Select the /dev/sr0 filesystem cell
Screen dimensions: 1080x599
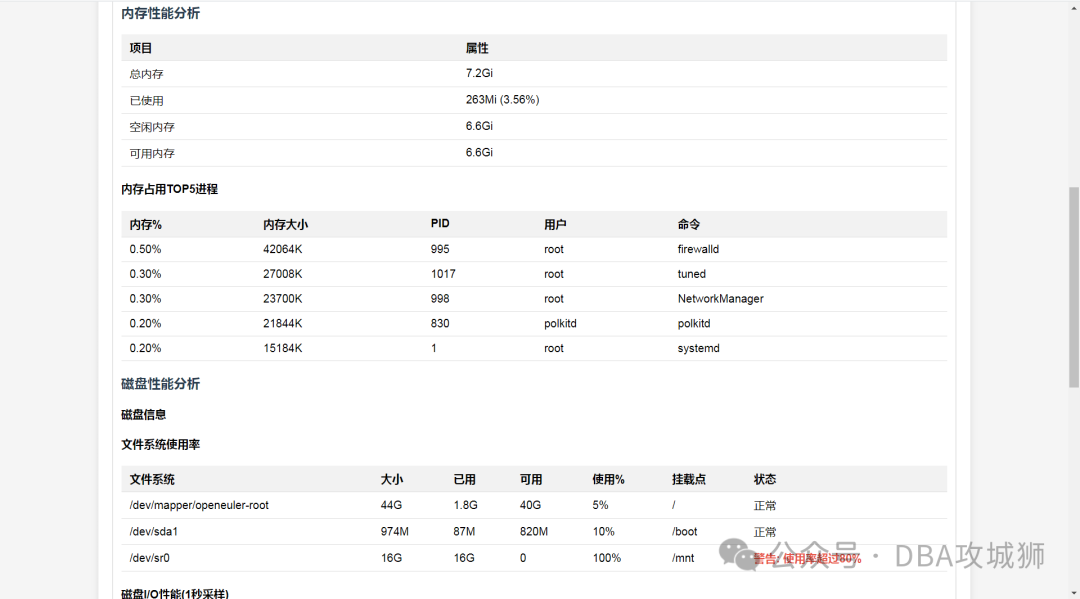click(x=149, y=558)
